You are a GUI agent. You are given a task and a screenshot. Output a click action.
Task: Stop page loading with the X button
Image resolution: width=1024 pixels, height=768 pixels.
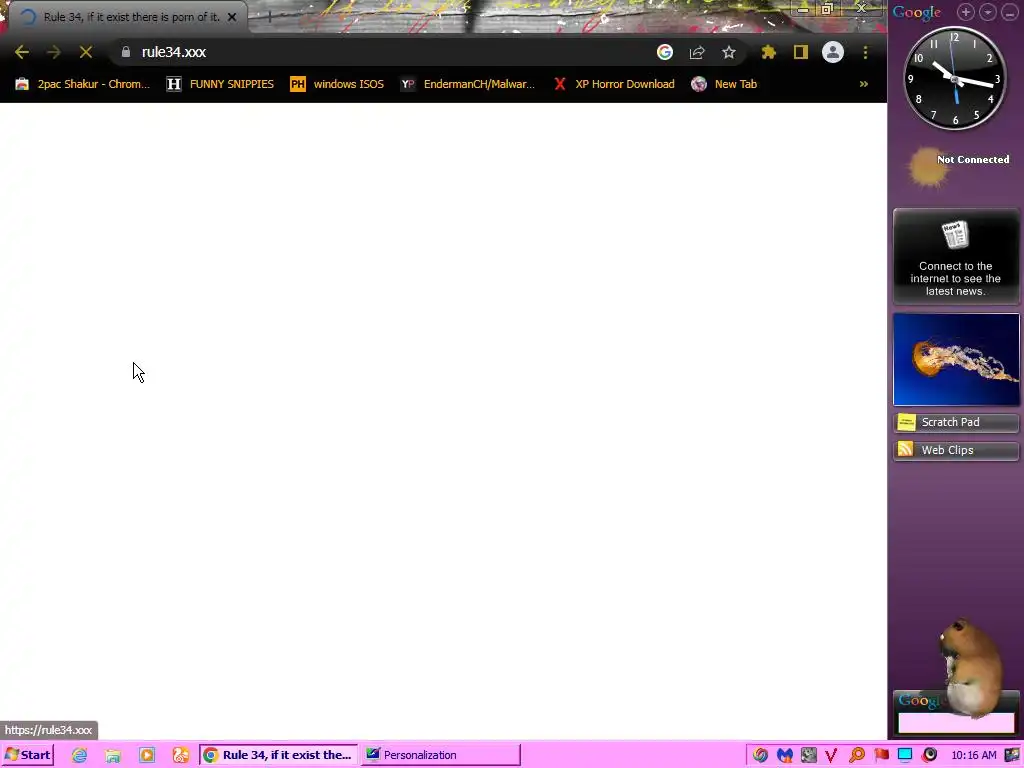[x=86, y=52]
